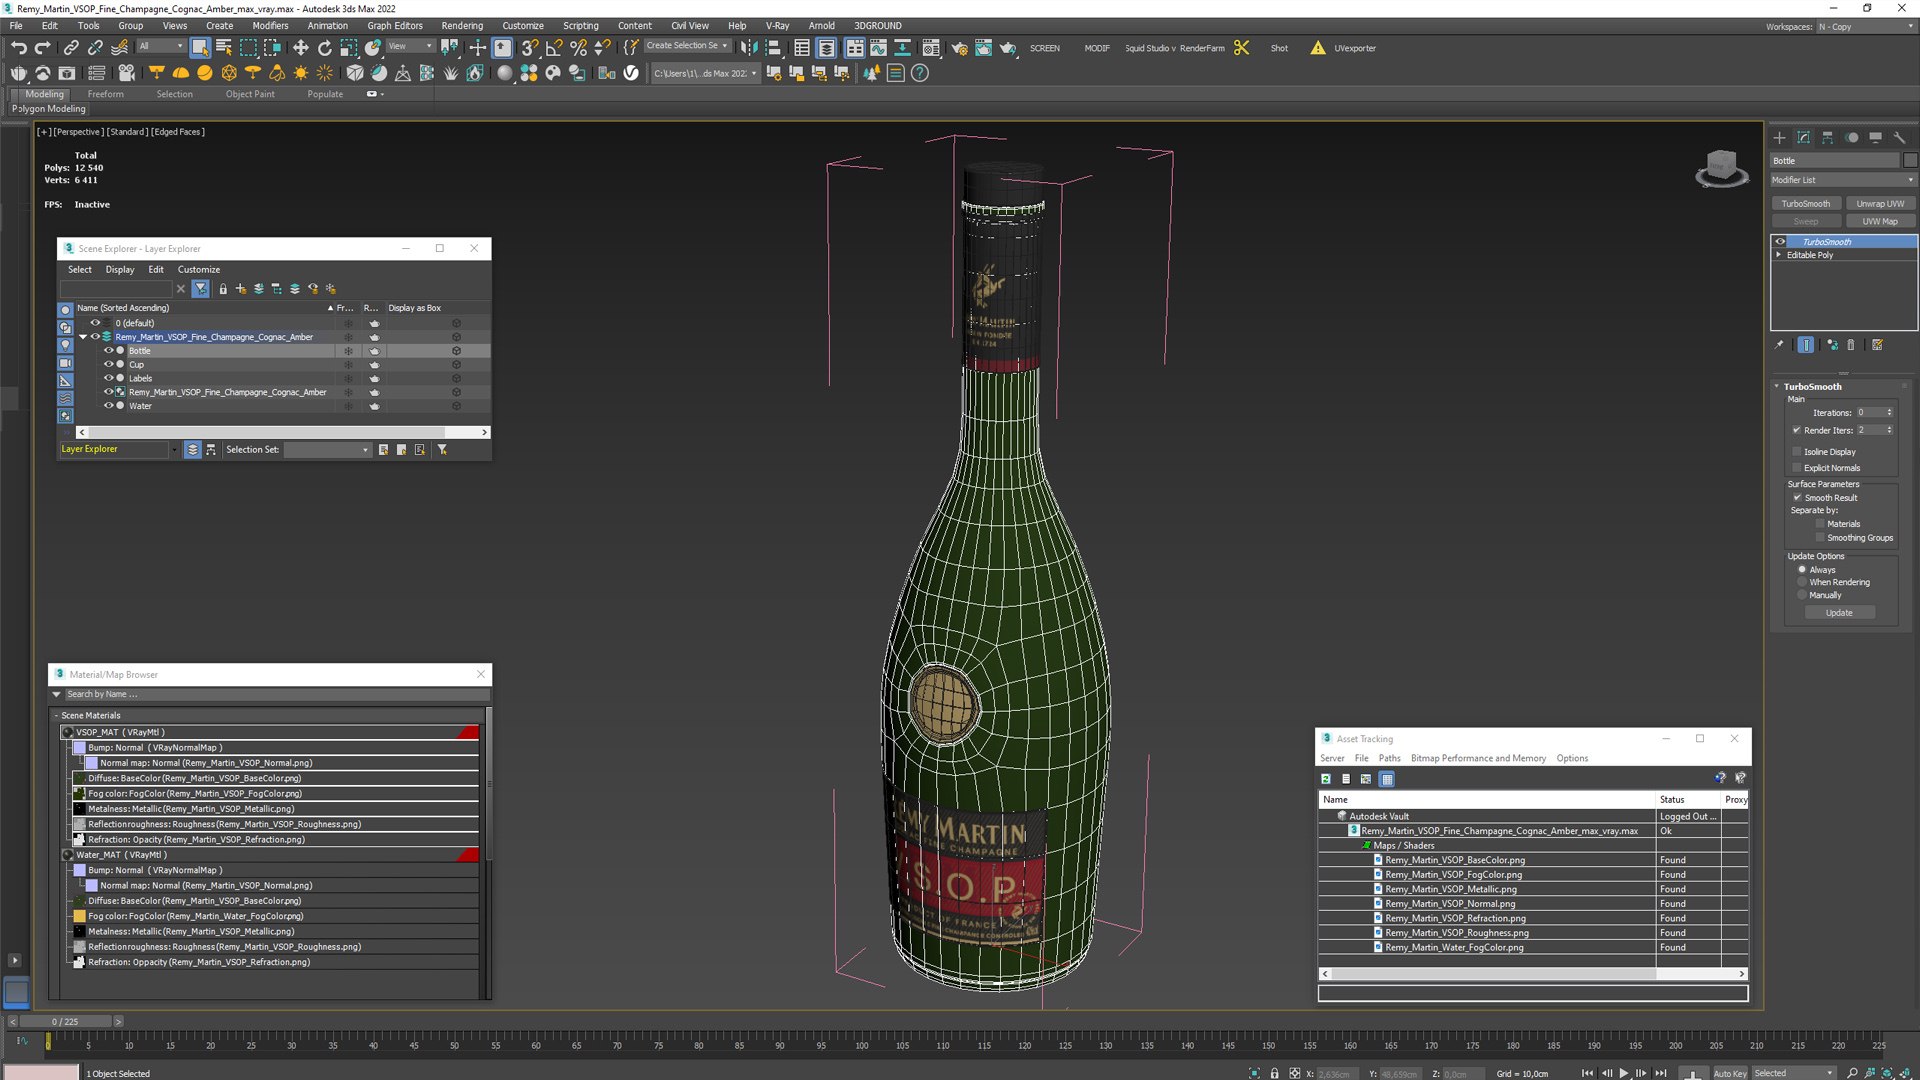The width and height of the screenshot is (1920, 1080).
Task: Open the Selection Set dropdown in Scene Explorer
Action: [x=327, y=450]
